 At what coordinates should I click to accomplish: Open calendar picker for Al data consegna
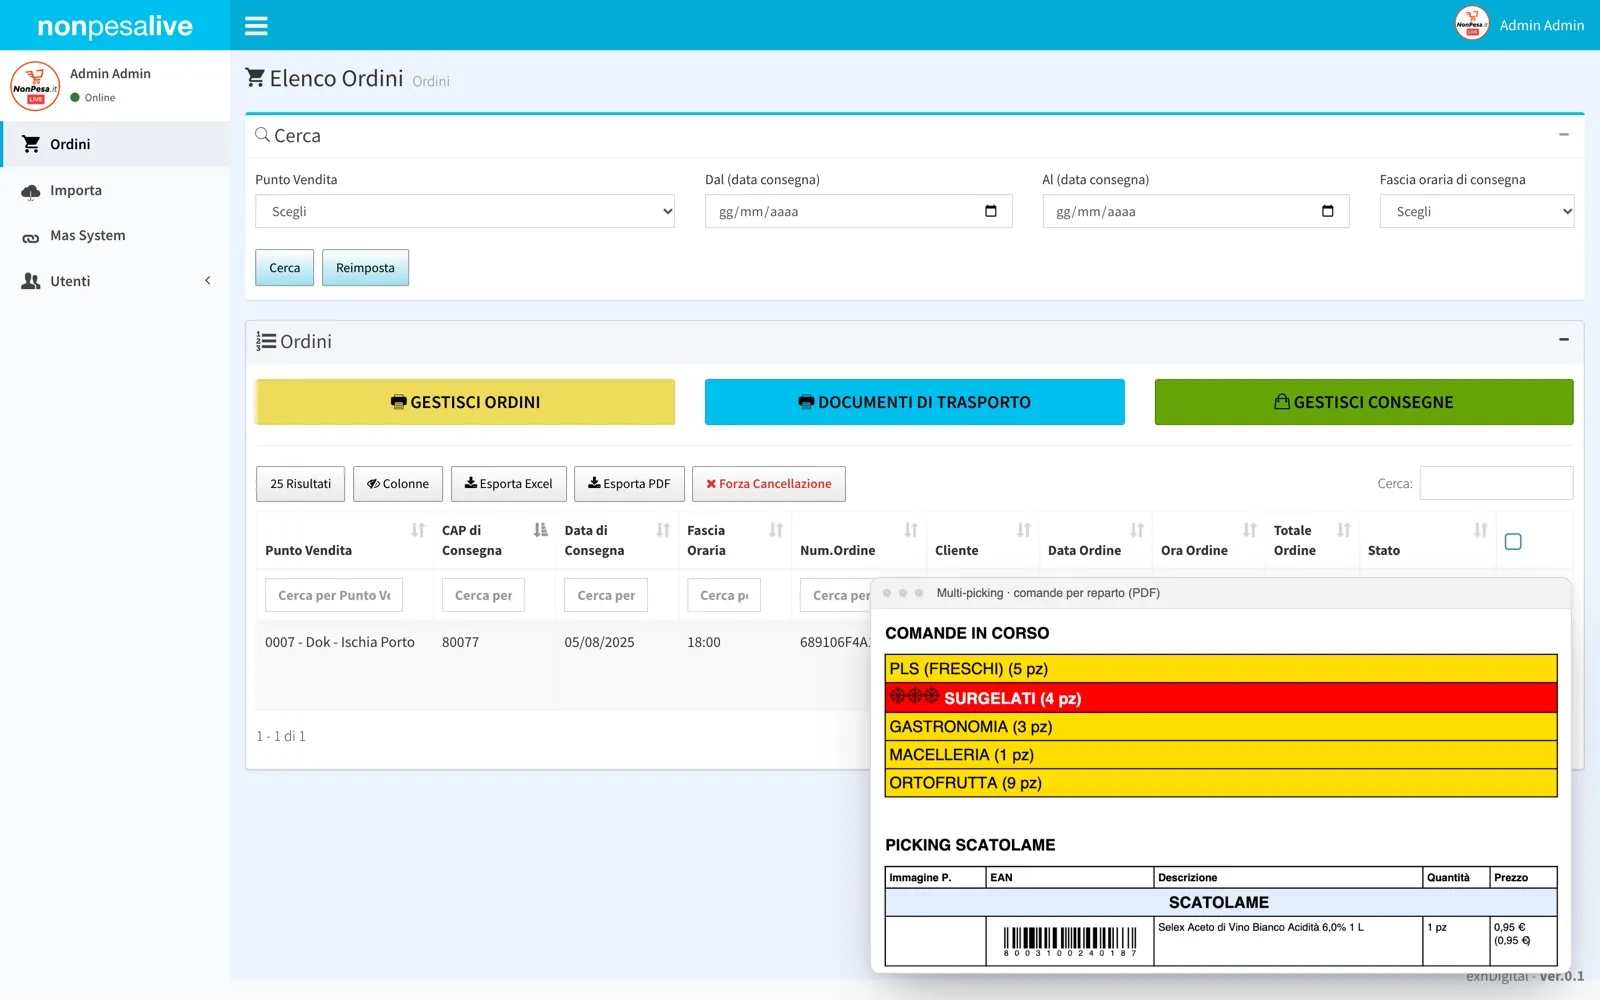[x=1328, y=211]
